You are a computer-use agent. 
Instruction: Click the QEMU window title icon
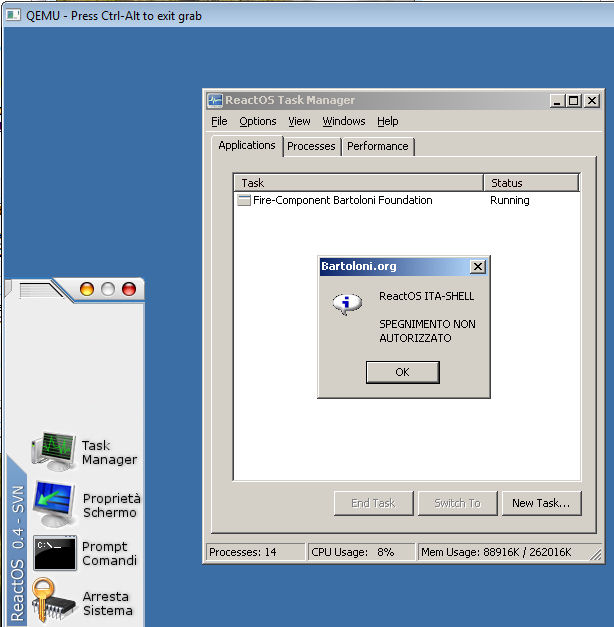pos(13,15)
